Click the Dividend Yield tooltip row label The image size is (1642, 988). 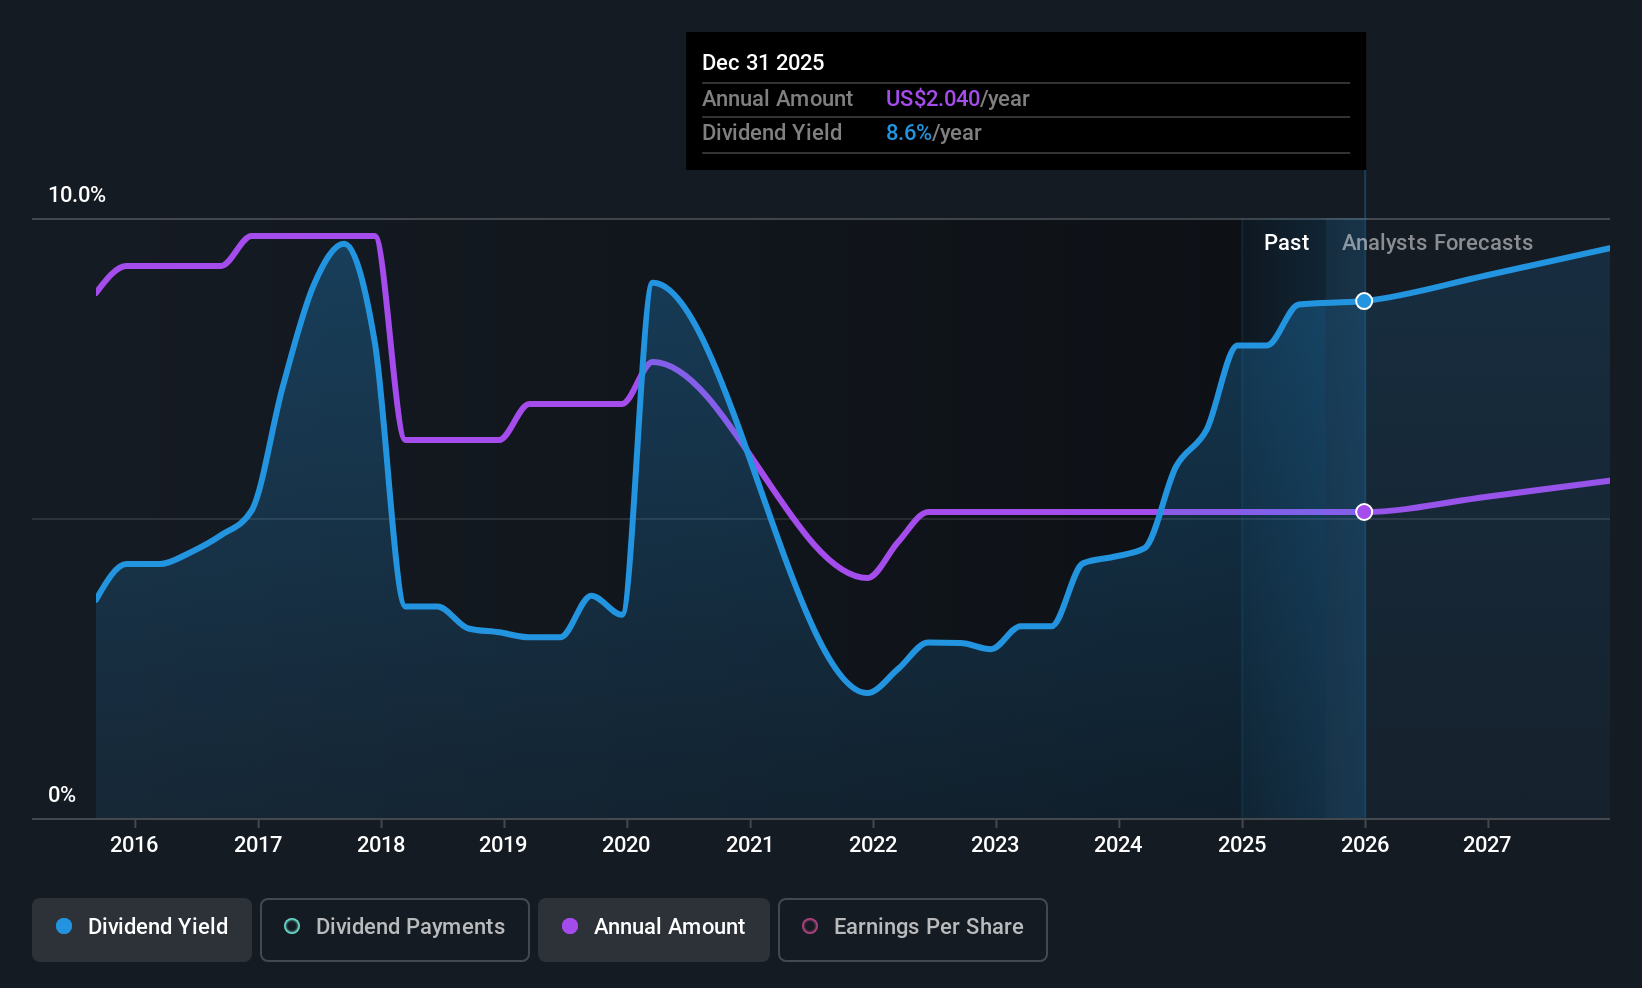point(772,133)
